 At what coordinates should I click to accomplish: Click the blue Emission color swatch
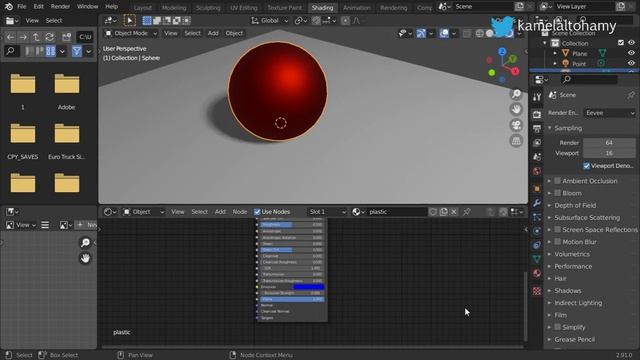click(x=309, y=287)
